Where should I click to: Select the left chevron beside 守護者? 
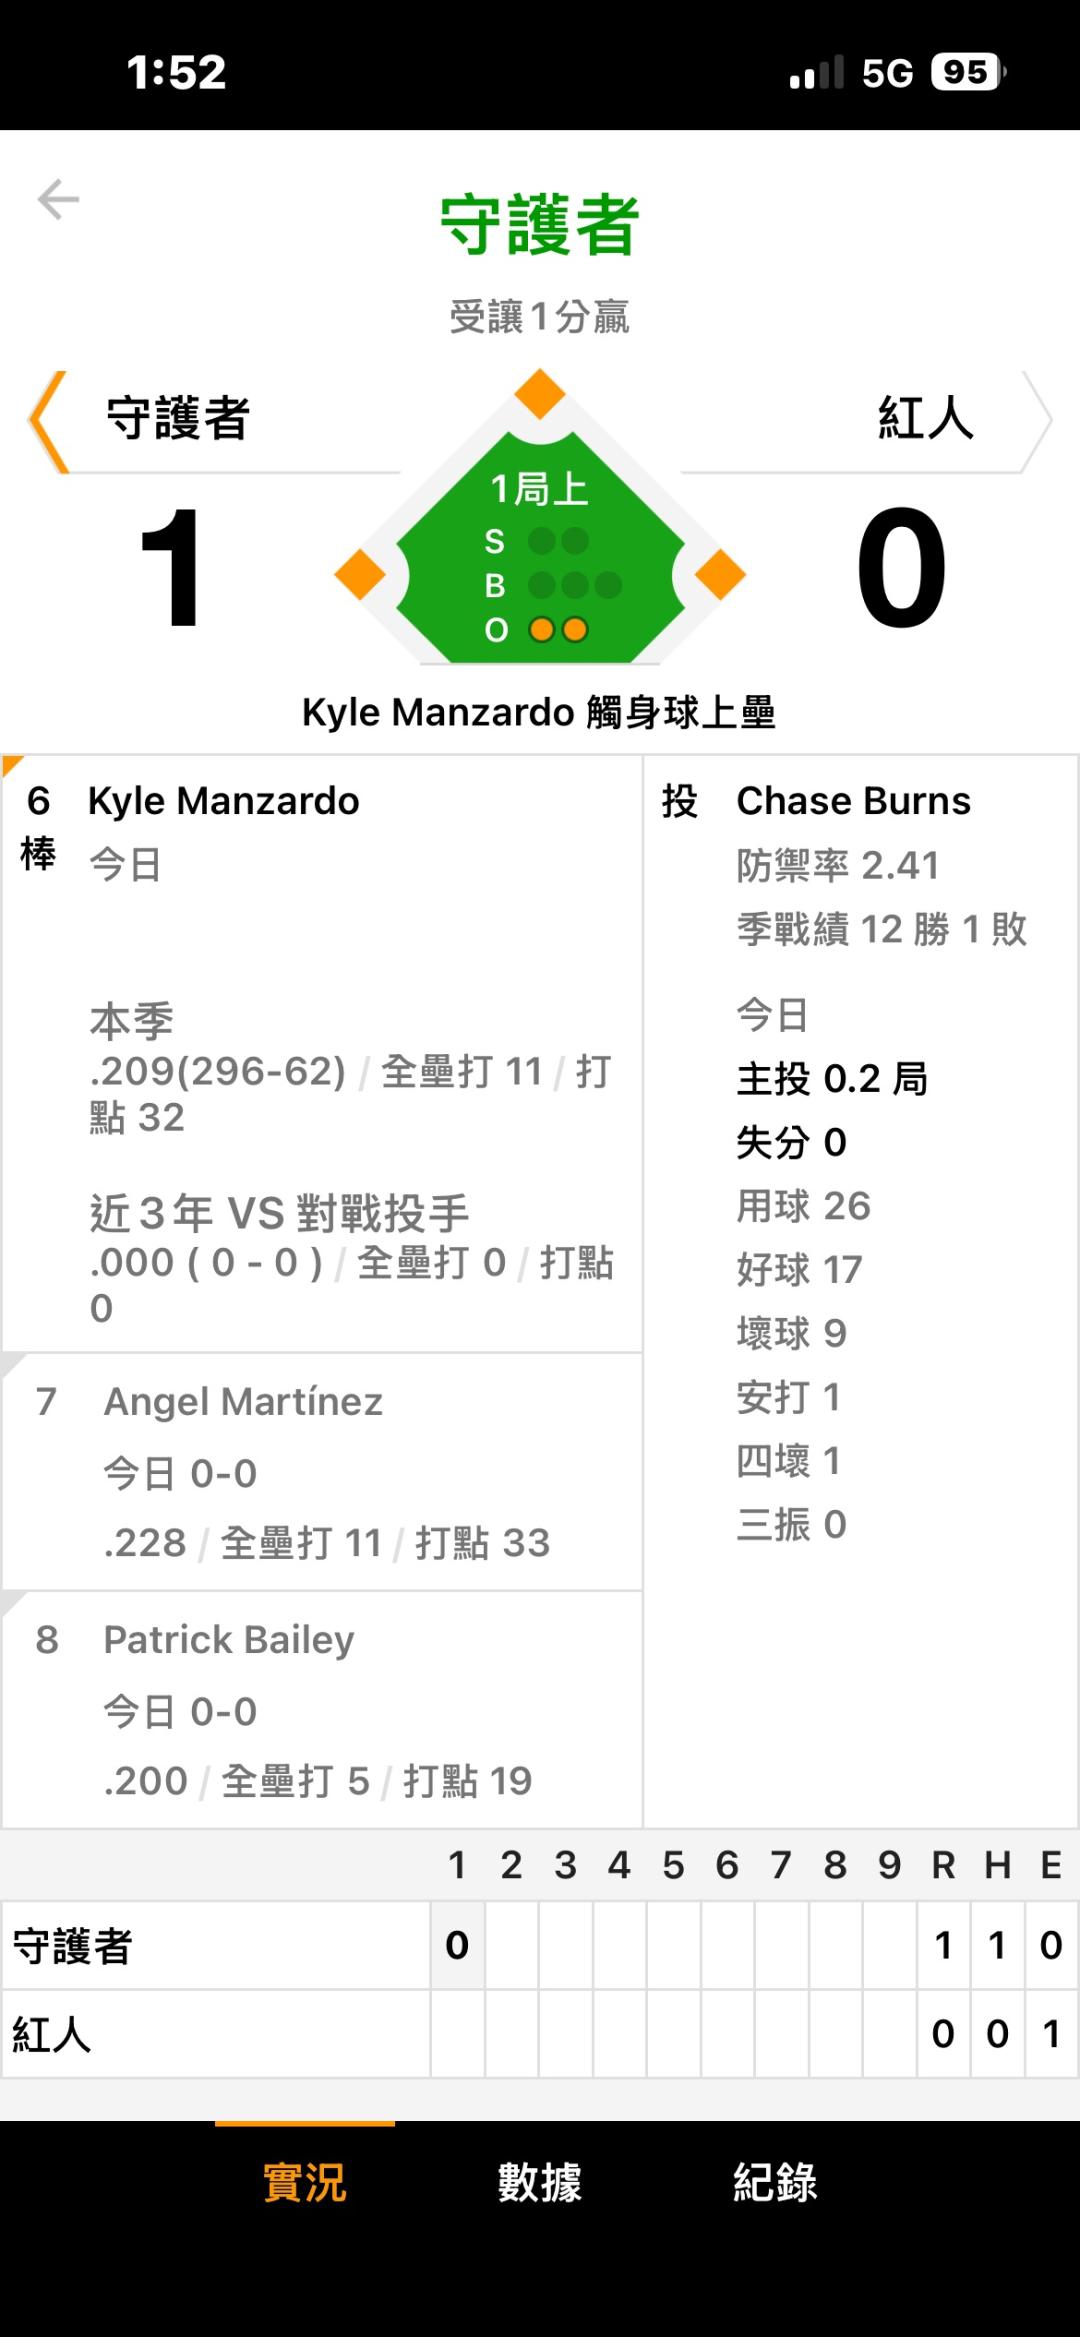click(47, 421)
